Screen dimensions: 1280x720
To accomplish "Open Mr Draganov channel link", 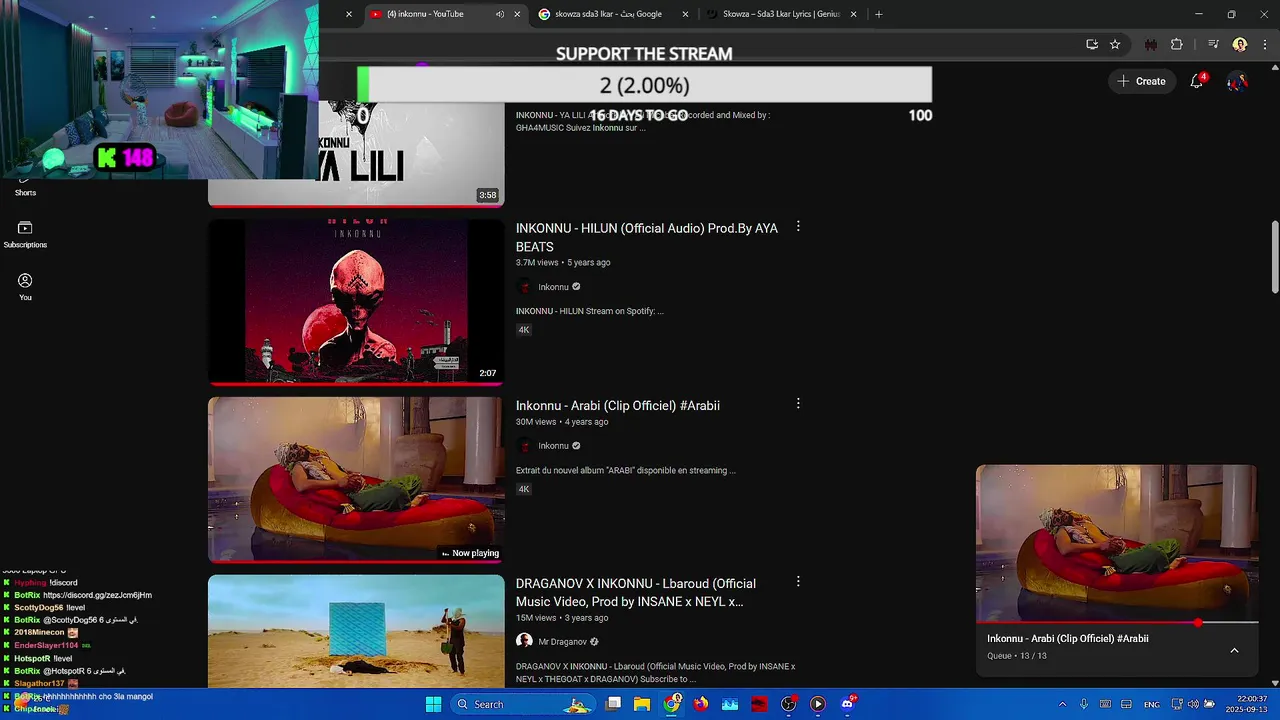I will point(562,641).
